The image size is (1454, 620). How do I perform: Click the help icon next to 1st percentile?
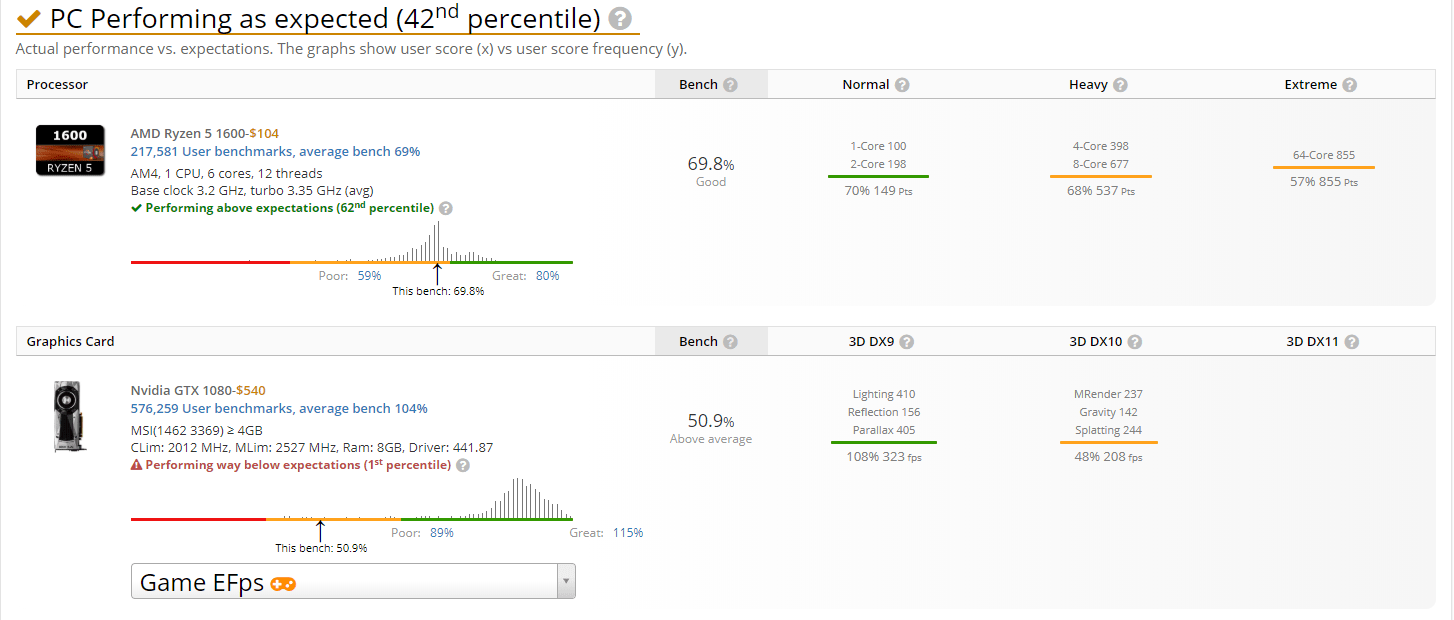click(462, 464)
